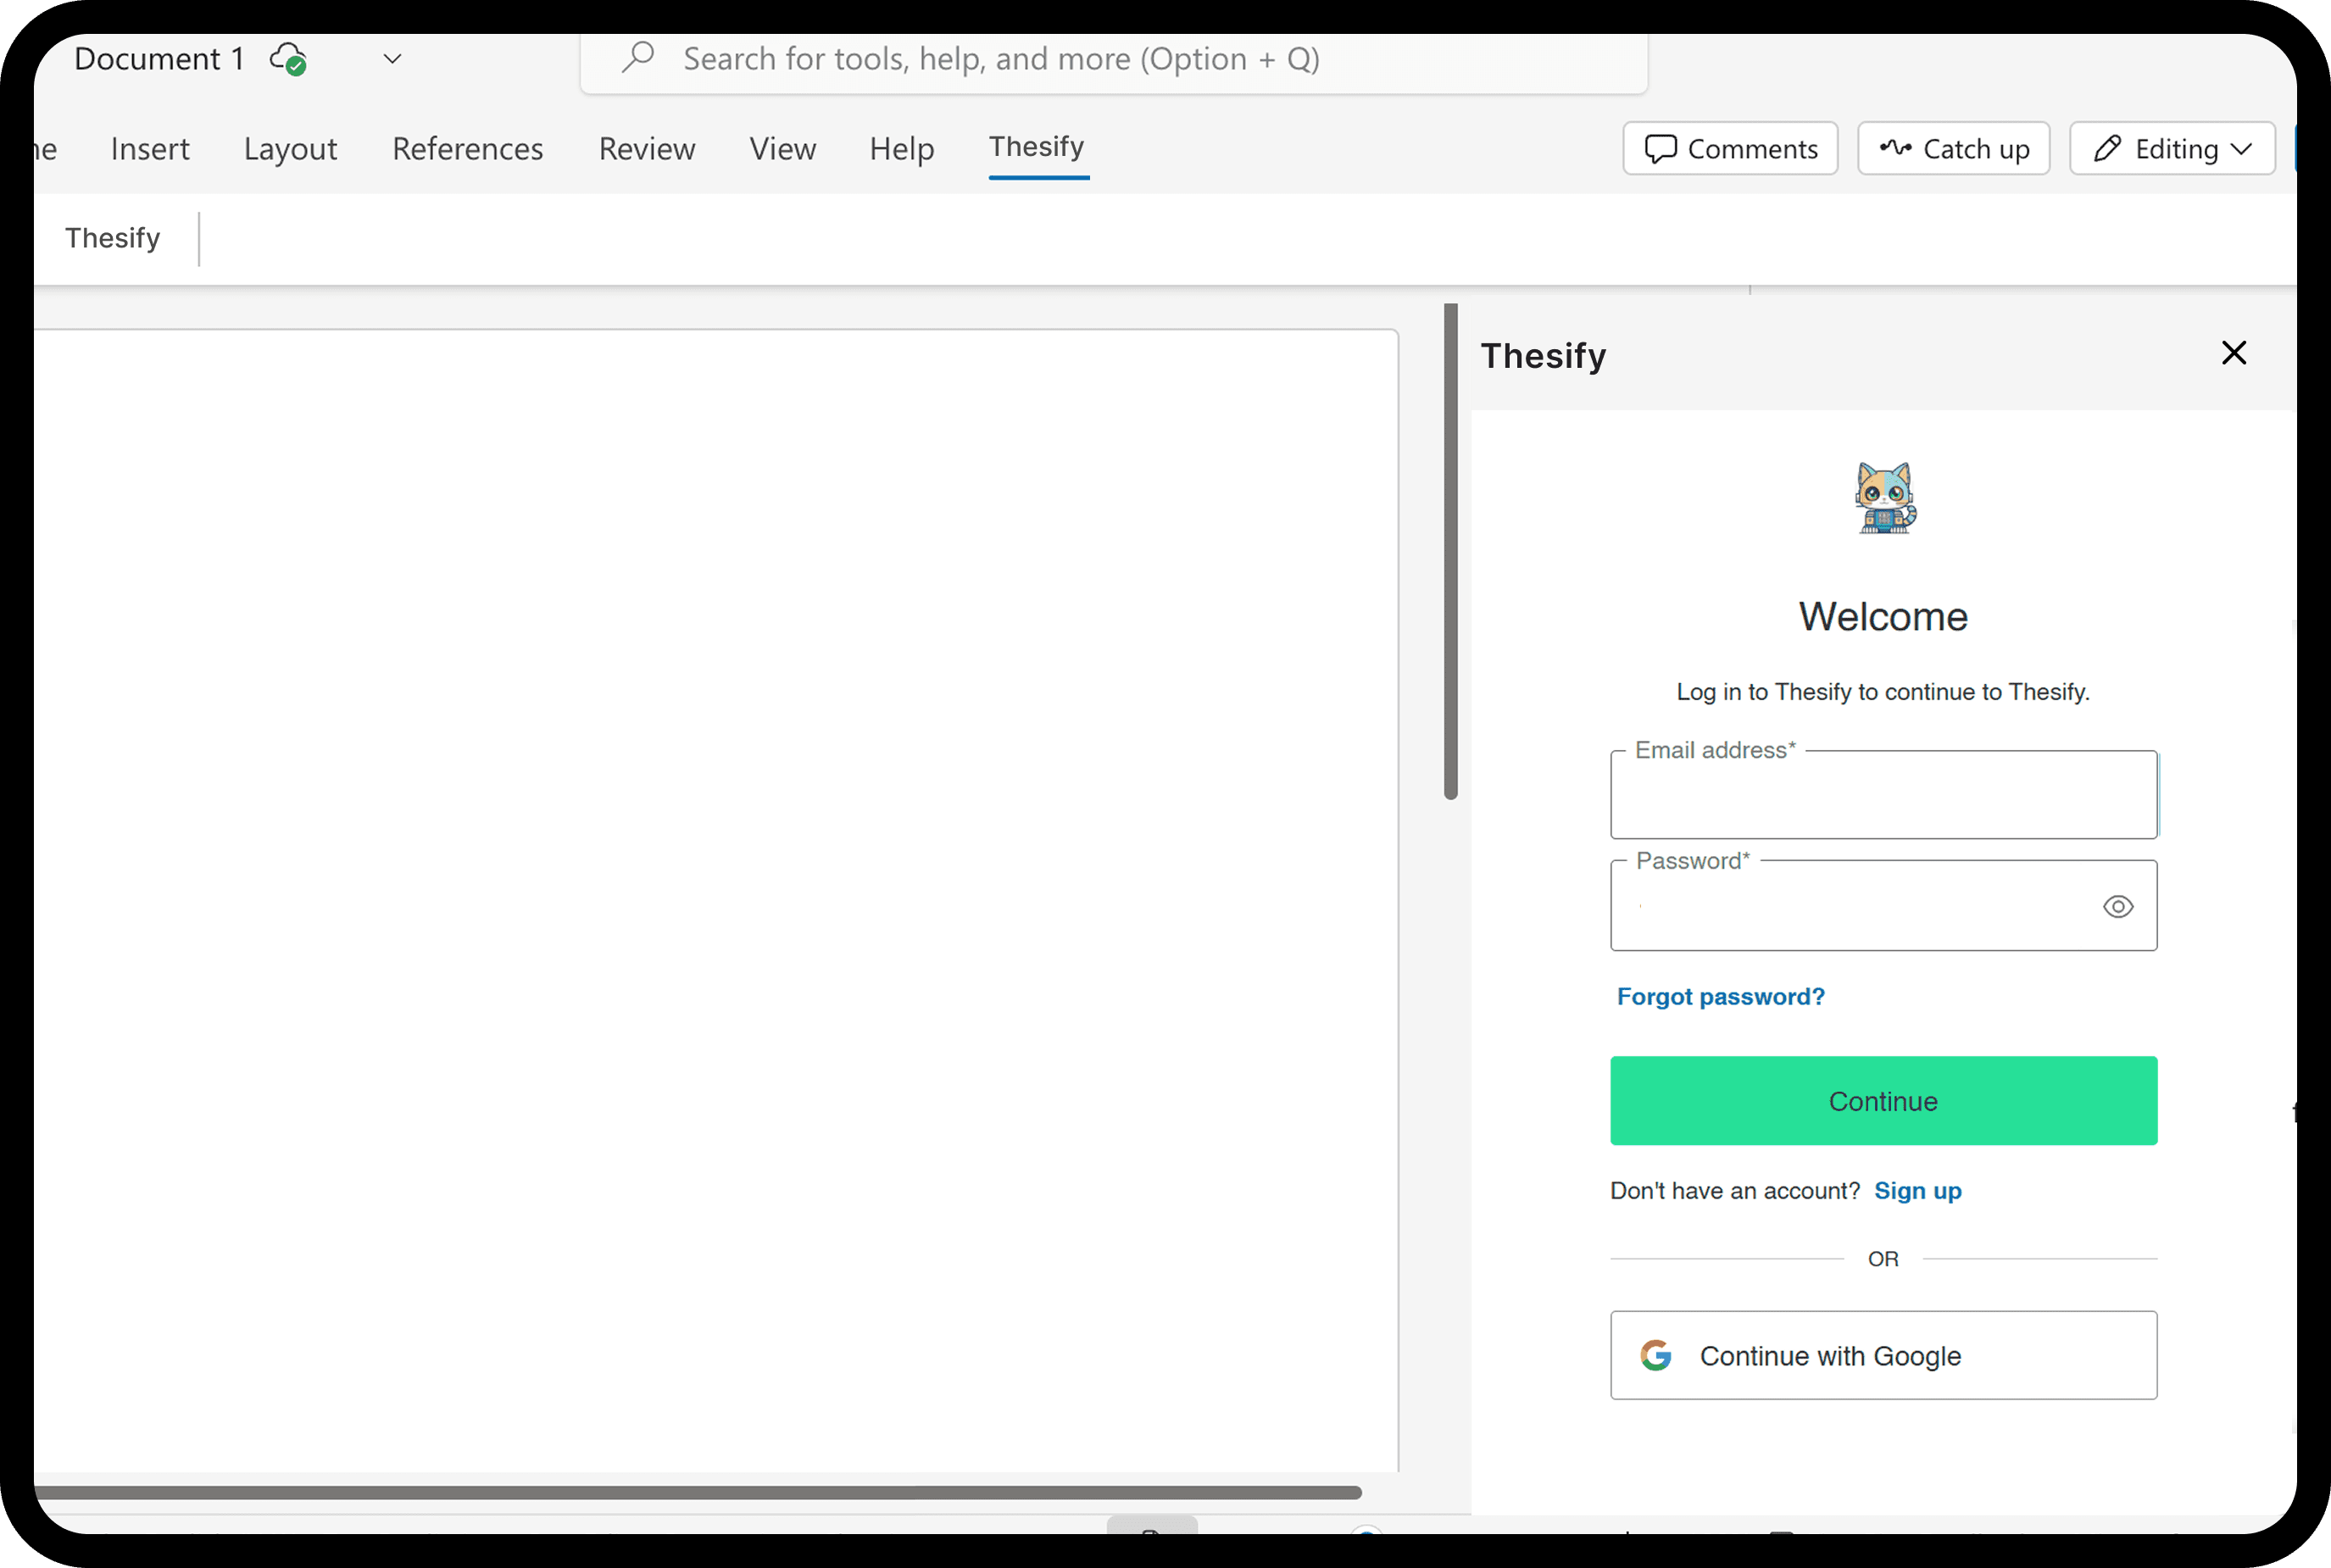This screenshot has height=1568, width=2331.
Task: Open the Forgot password link
Action: point(1720,997)
